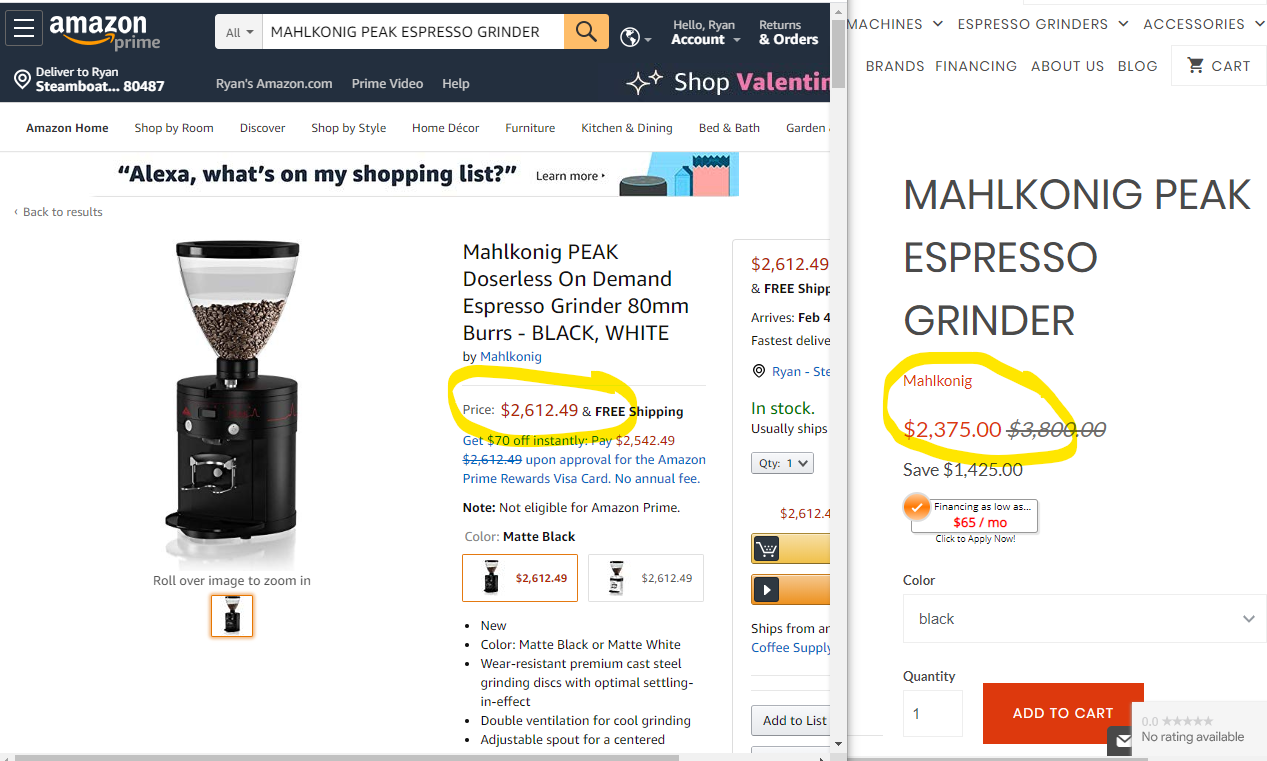The image size is (1267, 761).
Task: Click the Add to Cart shopping cart icon
Action: coord(767,549)
